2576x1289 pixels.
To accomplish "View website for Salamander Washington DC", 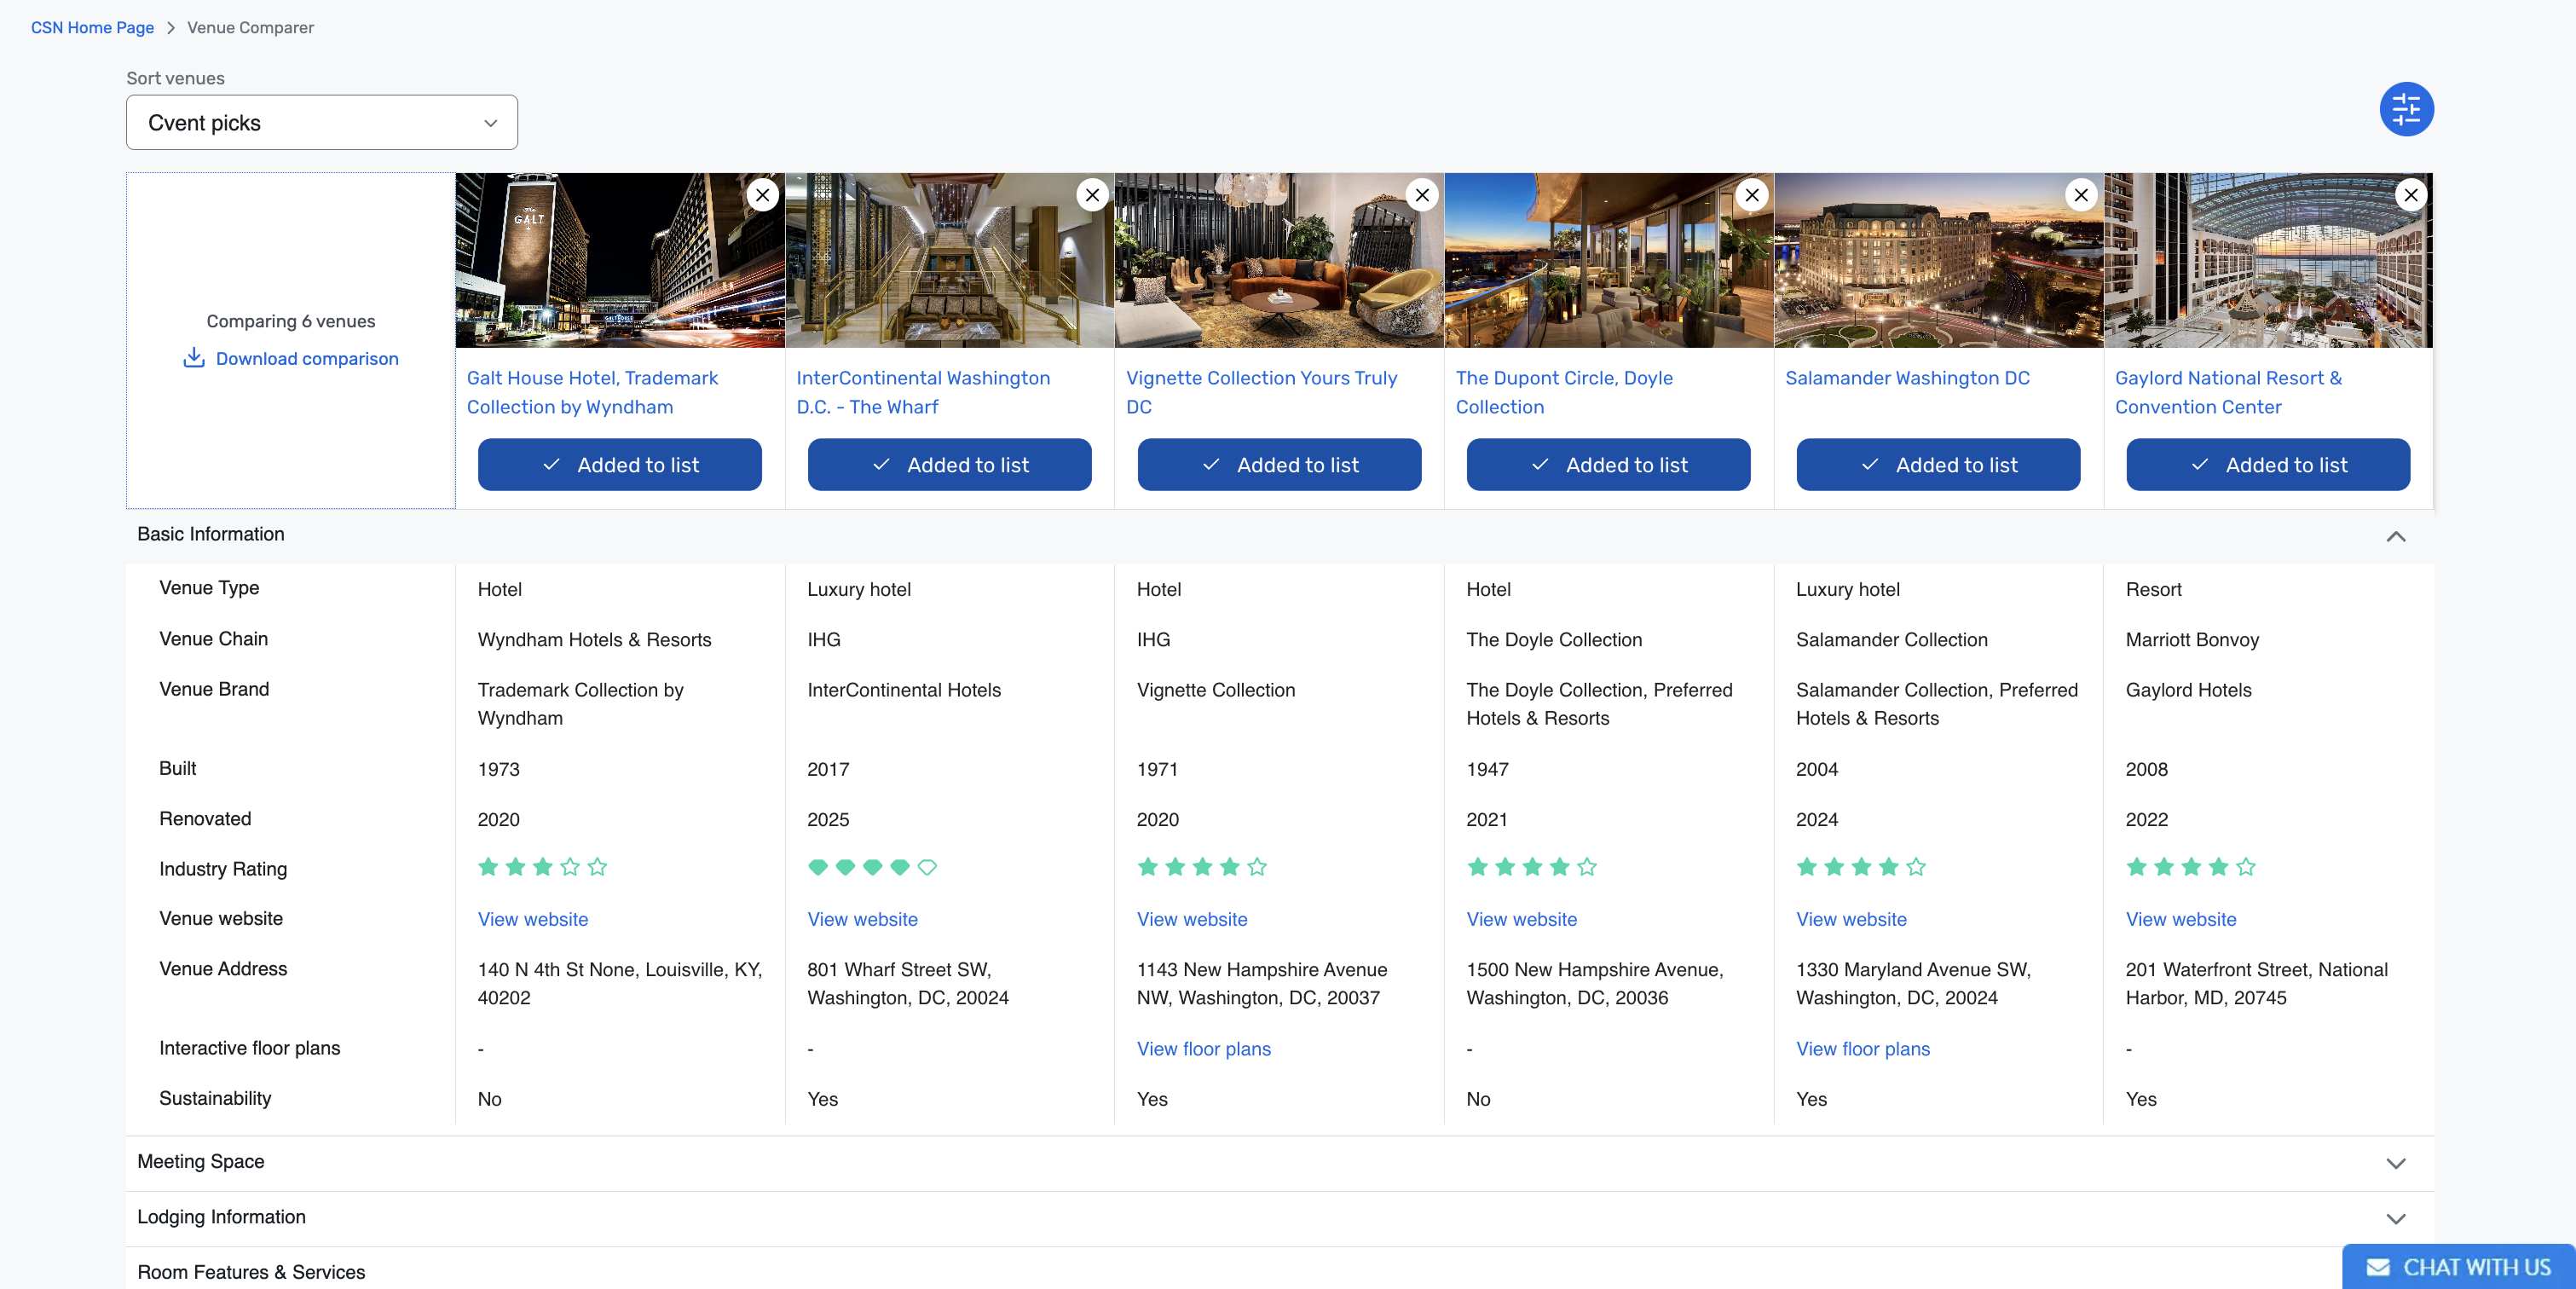I will [1851, 919].
